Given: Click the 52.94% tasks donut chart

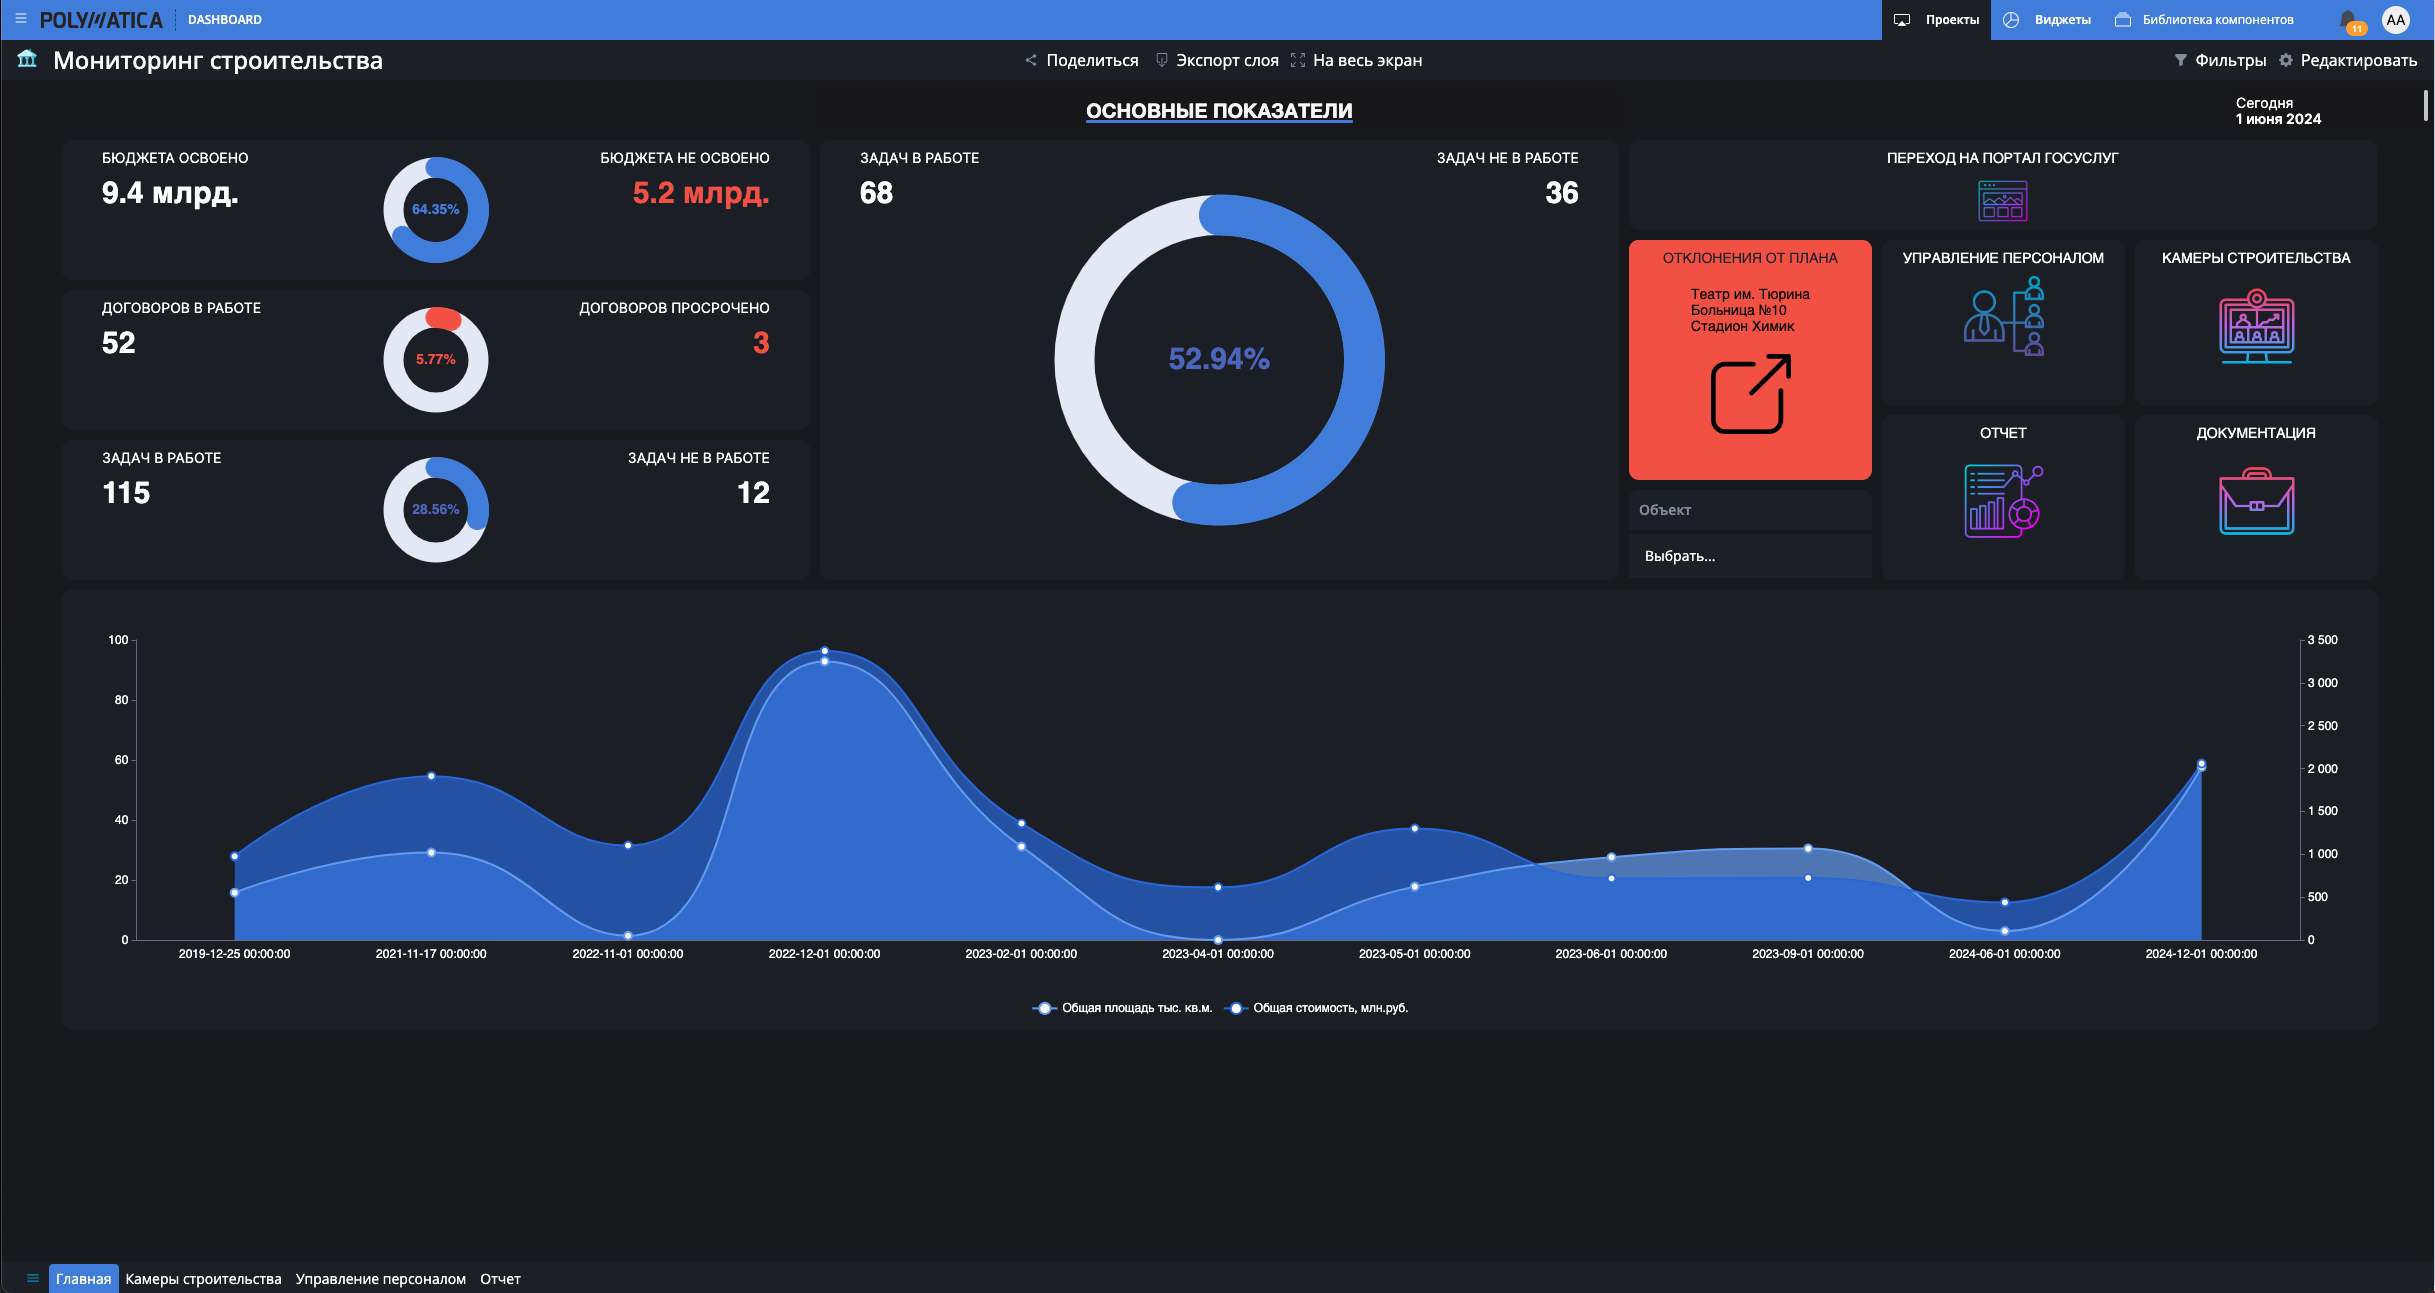Looking at the screenshot, I should [1219, 360].
